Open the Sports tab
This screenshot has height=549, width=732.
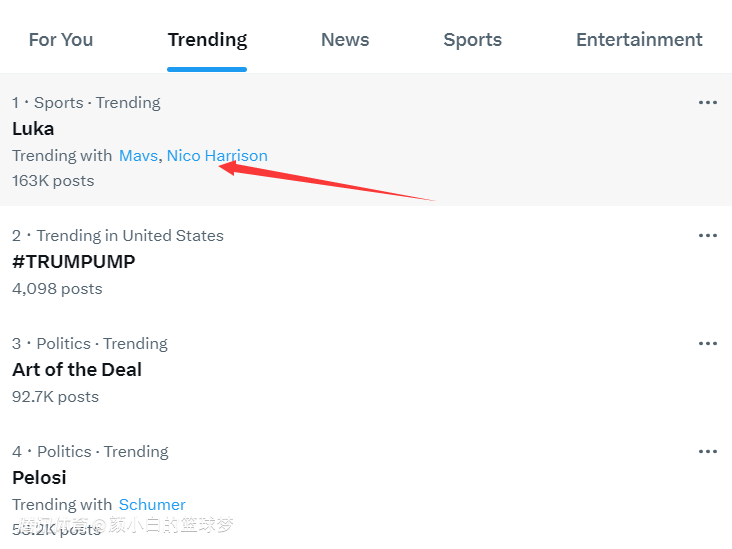coord(473,40)
